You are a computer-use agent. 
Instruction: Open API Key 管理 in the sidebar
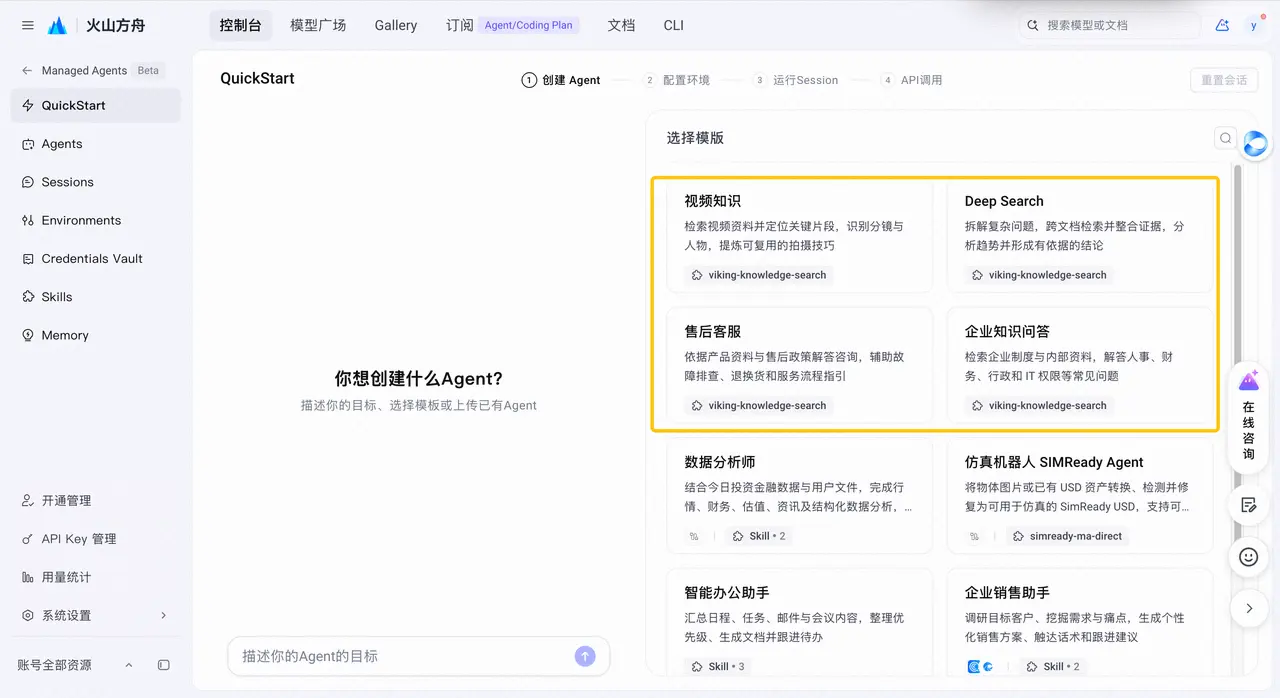click(96, 539)
